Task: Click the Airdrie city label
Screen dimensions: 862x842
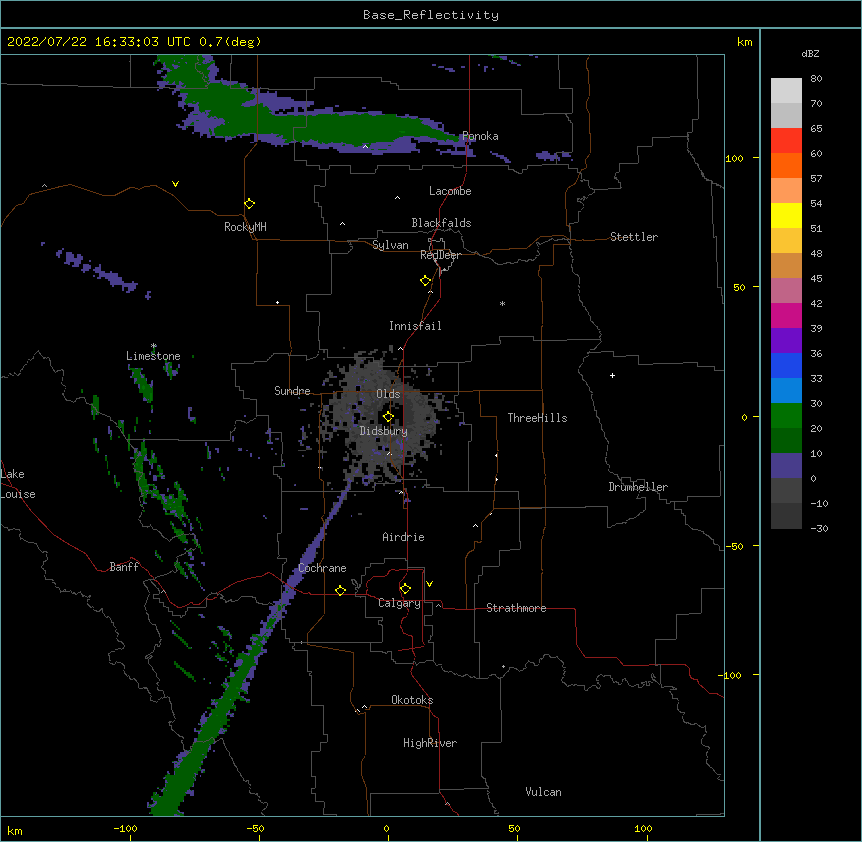Action: (x=404, y=537)
